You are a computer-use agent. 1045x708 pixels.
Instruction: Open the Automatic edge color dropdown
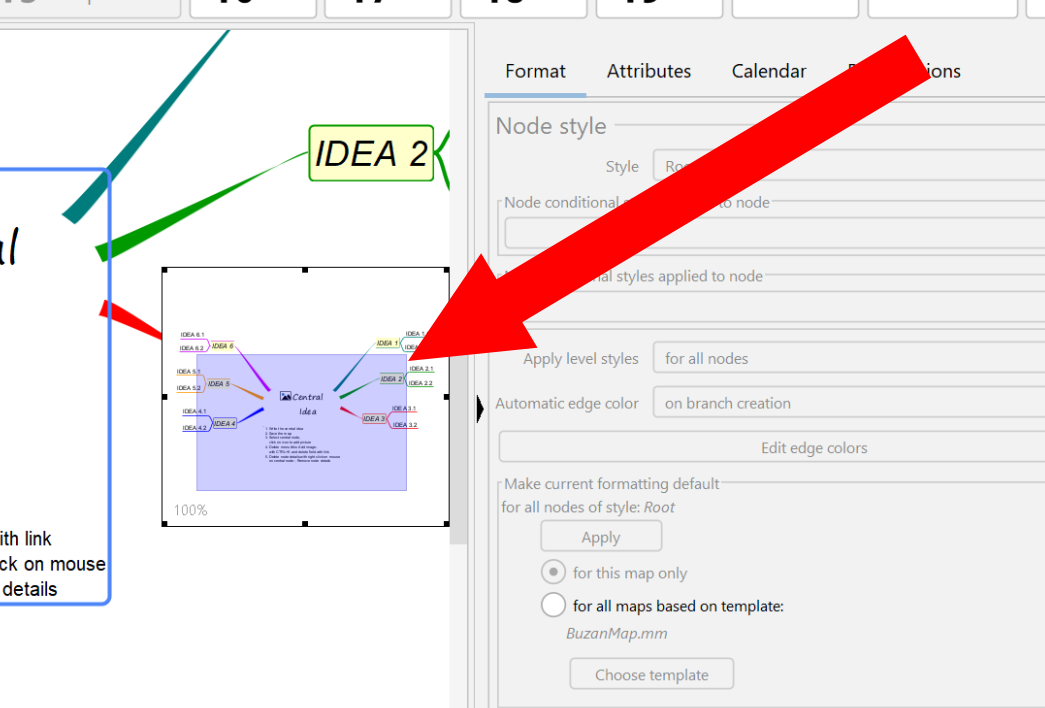click(848, 403)
